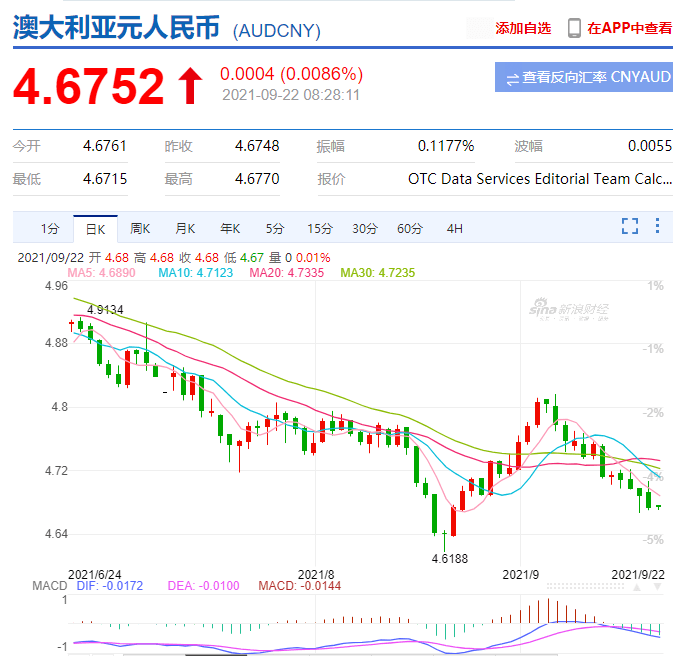Viewport: 675px width, 656px height.
Task: Click the MA30: 4.7235 legend label
Action: pos(378,272)
